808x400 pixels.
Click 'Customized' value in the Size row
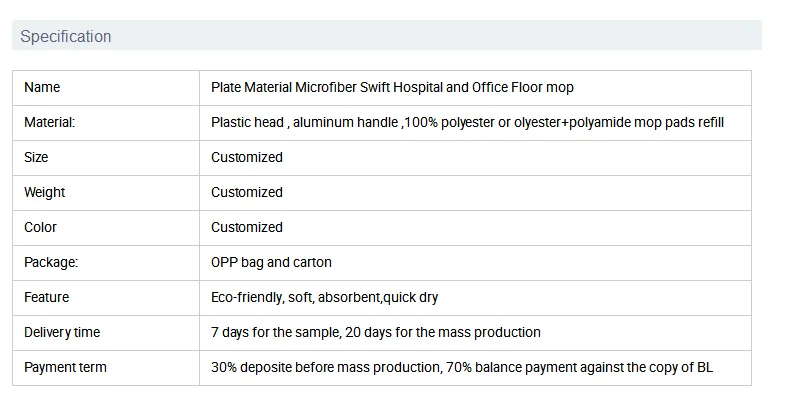[x=247, y=157]
